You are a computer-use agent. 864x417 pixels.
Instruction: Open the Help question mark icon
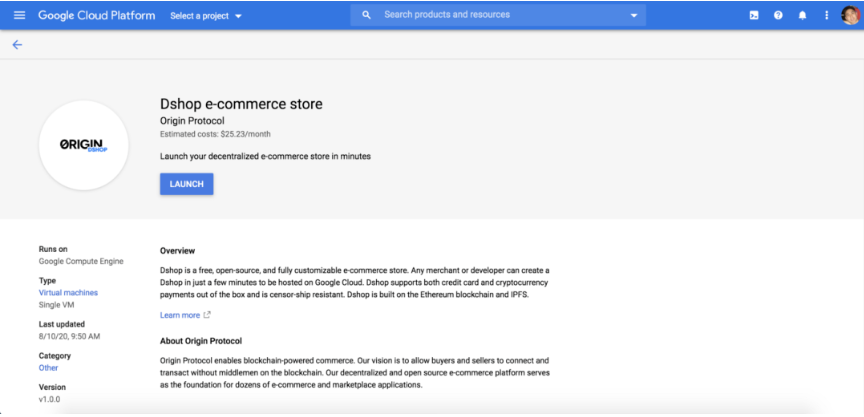pyautogui.click(x=778, y=15)
